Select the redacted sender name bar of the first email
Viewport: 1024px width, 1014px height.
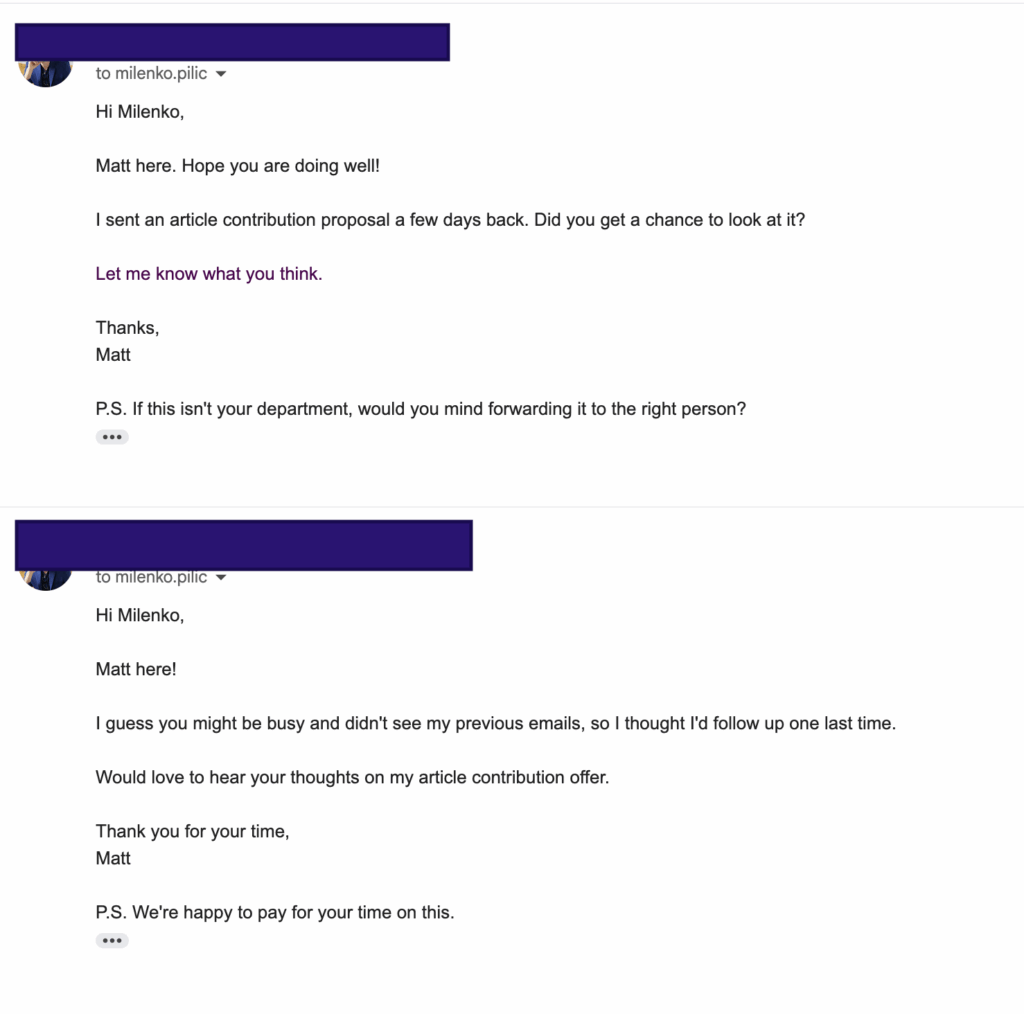click(232, 42)
